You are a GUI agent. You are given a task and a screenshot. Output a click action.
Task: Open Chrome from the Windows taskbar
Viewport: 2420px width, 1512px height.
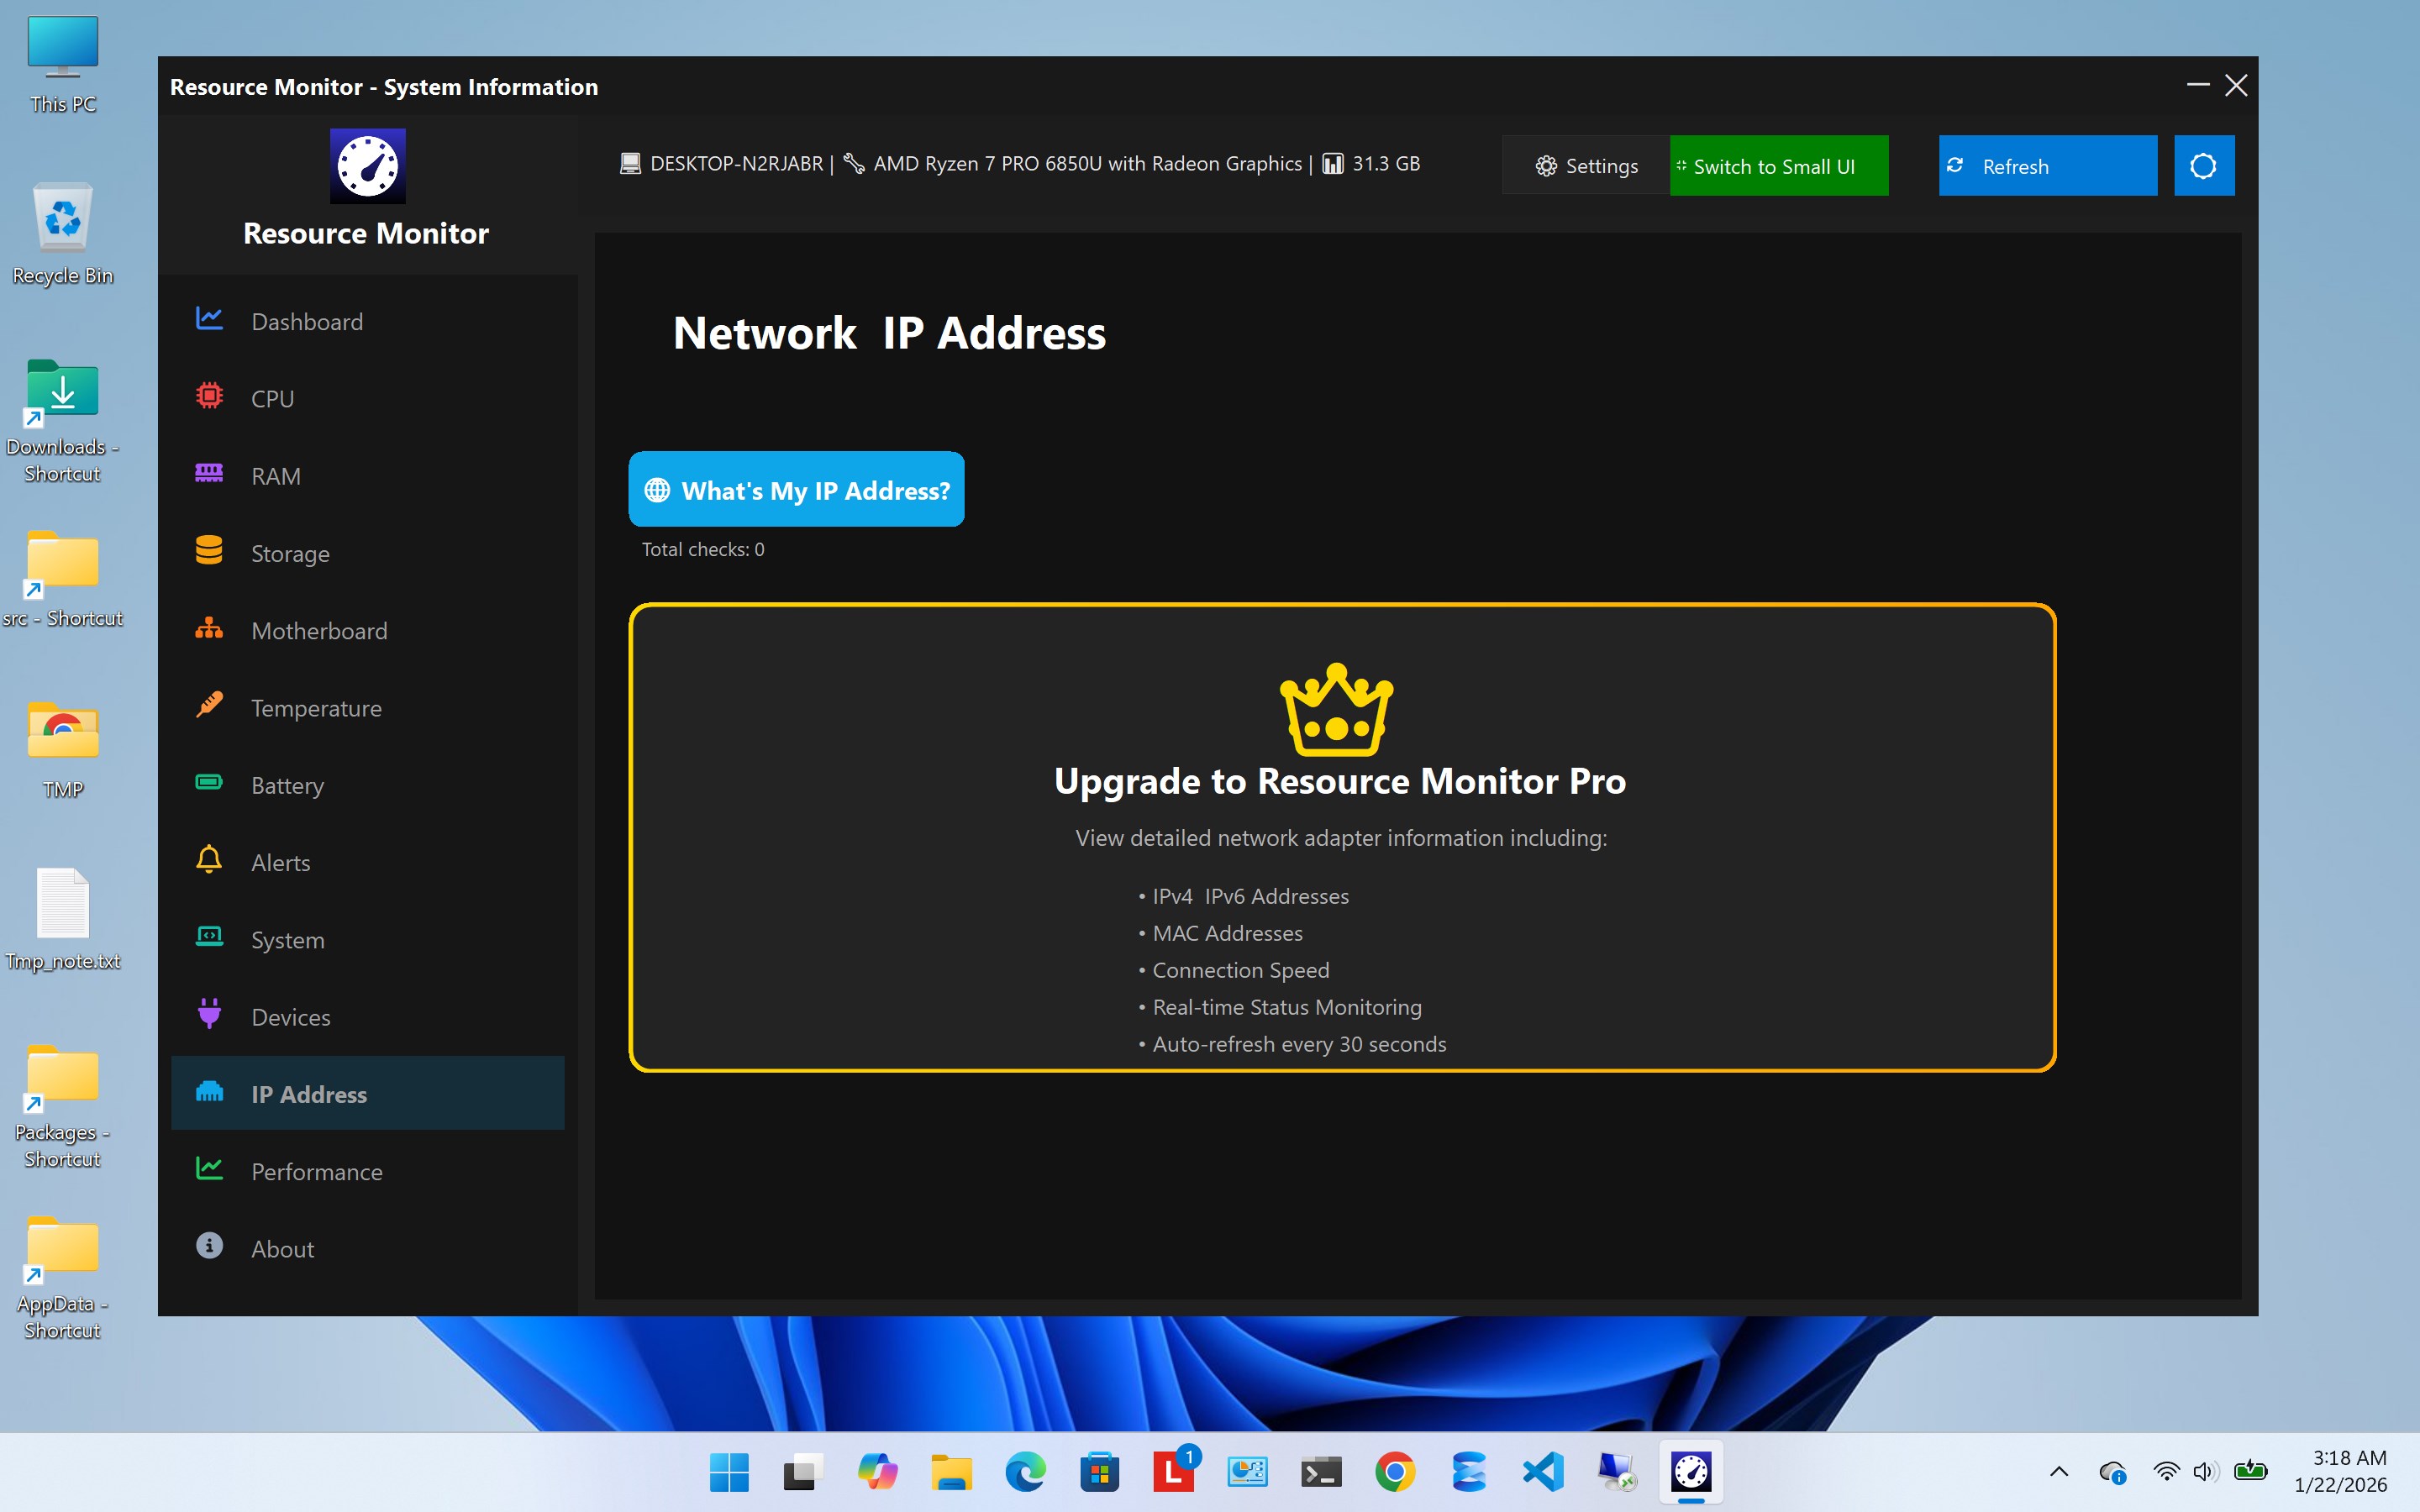coord(1394,1472)
